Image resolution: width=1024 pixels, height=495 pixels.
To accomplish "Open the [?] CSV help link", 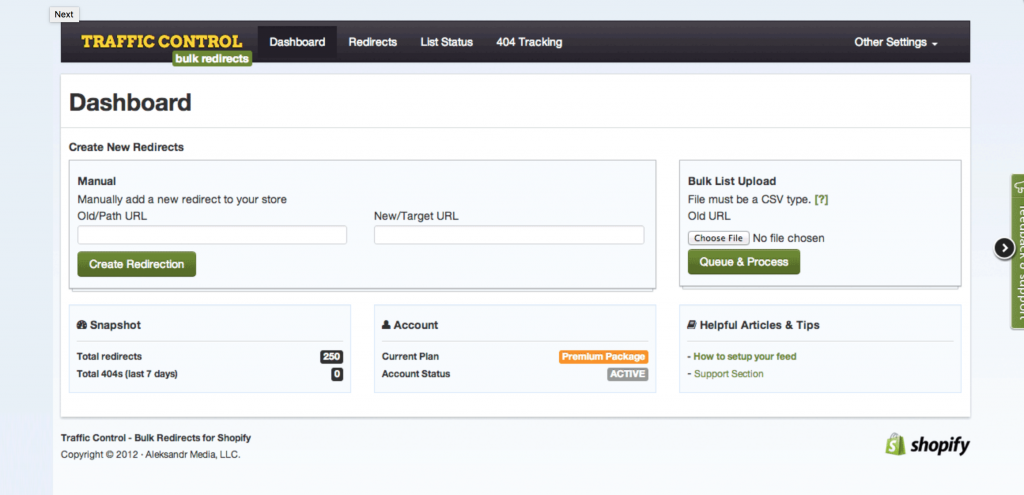I will 822,200.
